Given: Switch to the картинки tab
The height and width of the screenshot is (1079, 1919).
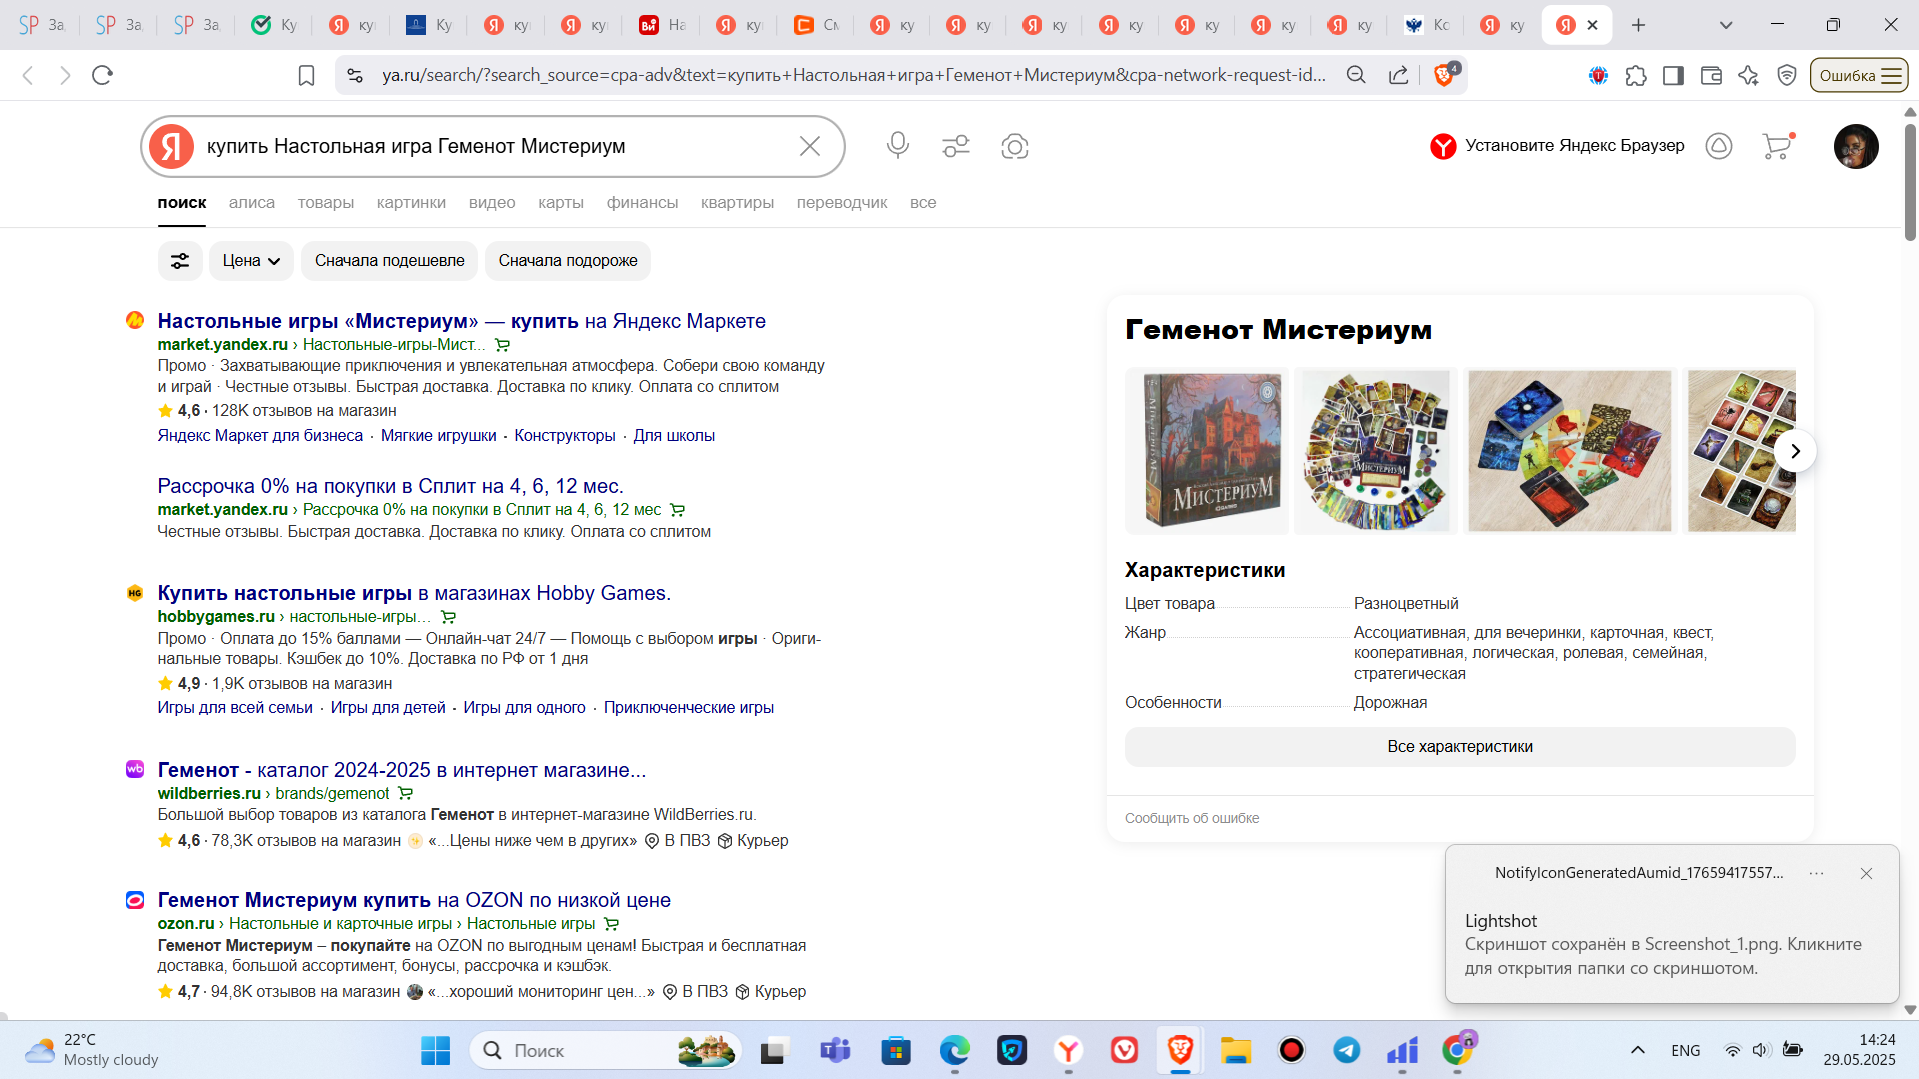Looking at the screenshot, I should coord(411,203).
